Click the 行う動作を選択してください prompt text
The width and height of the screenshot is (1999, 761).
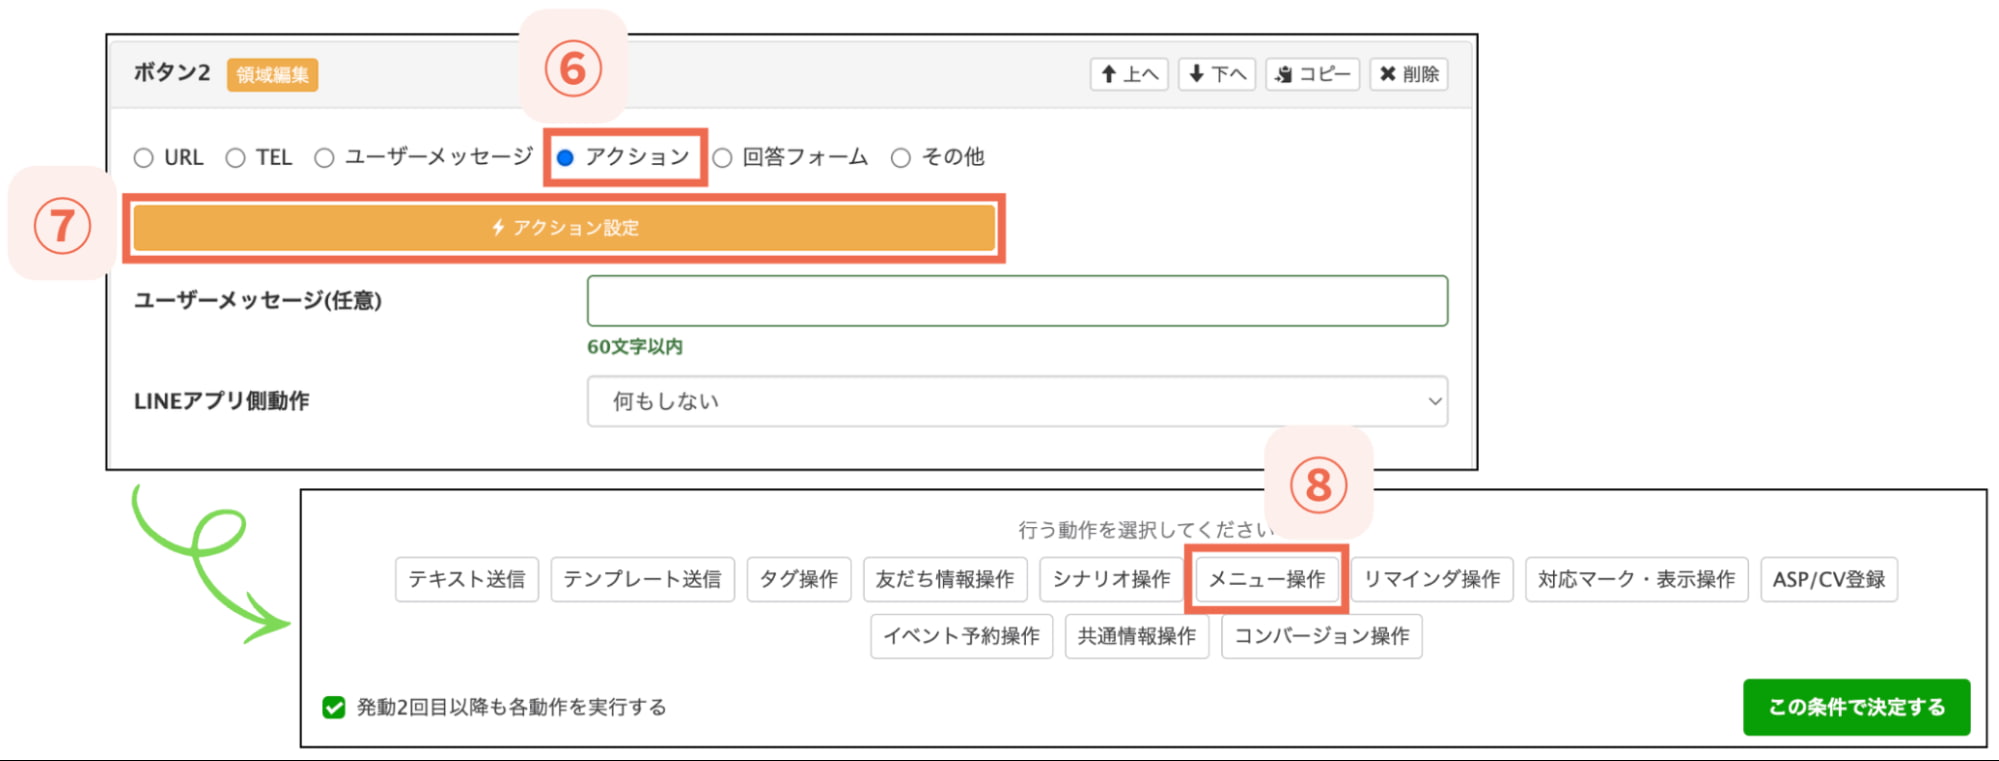tap(1146, 530)
